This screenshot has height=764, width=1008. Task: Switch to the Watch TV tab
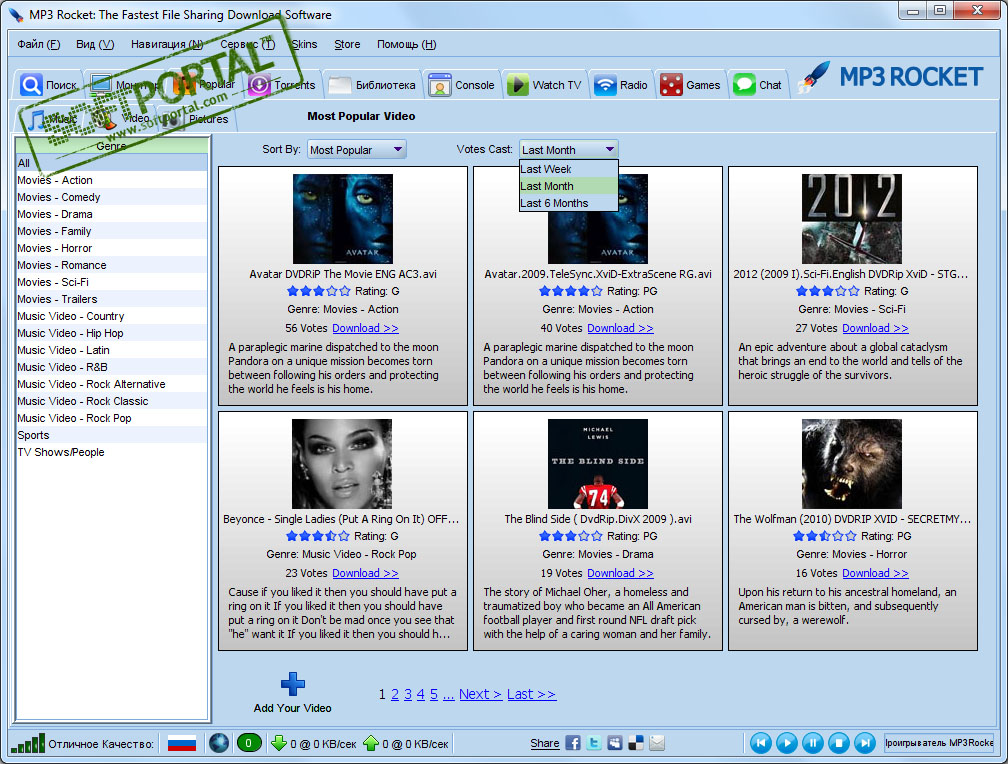[x=544, y=85]
